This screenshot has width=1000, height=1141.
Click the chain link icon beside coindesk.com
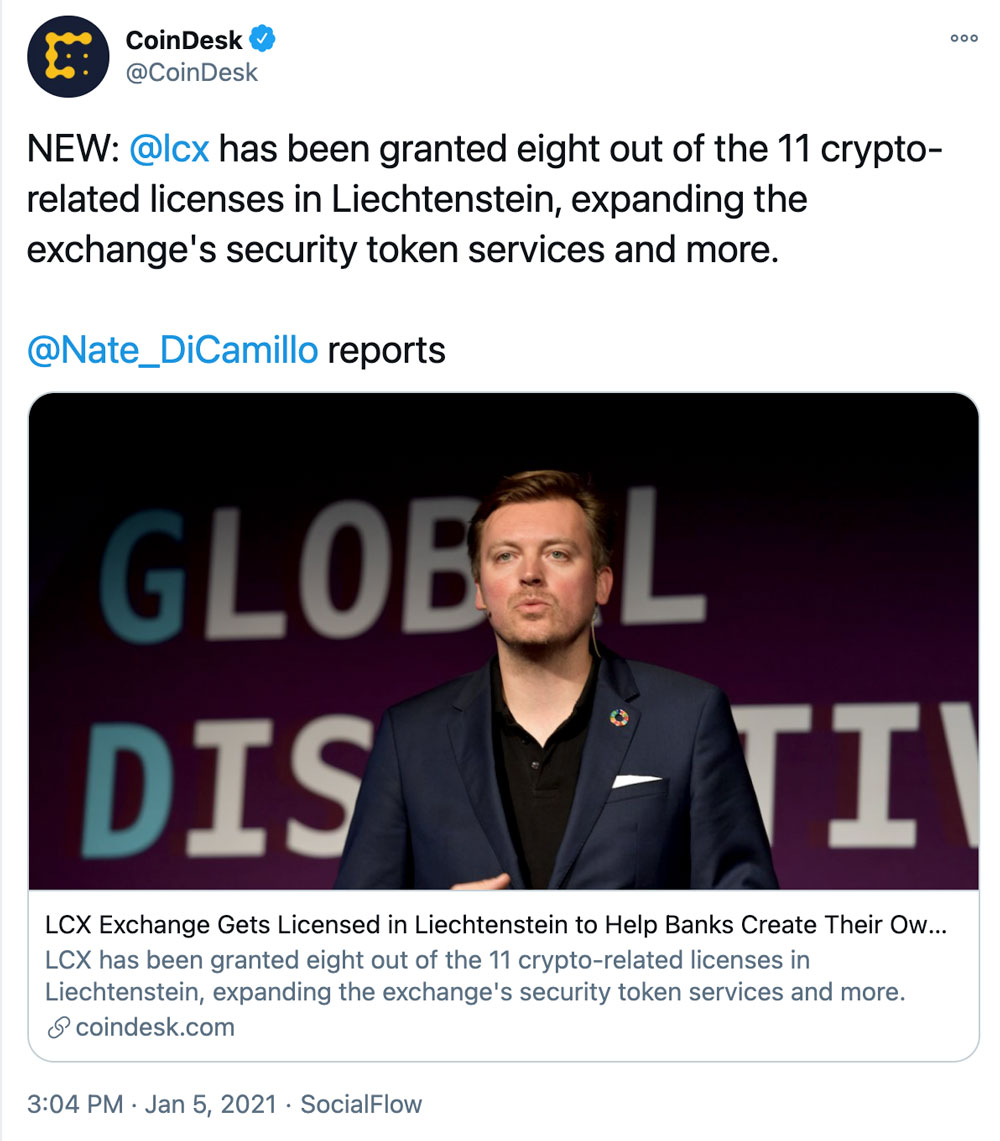click(x=59, y=1027)
